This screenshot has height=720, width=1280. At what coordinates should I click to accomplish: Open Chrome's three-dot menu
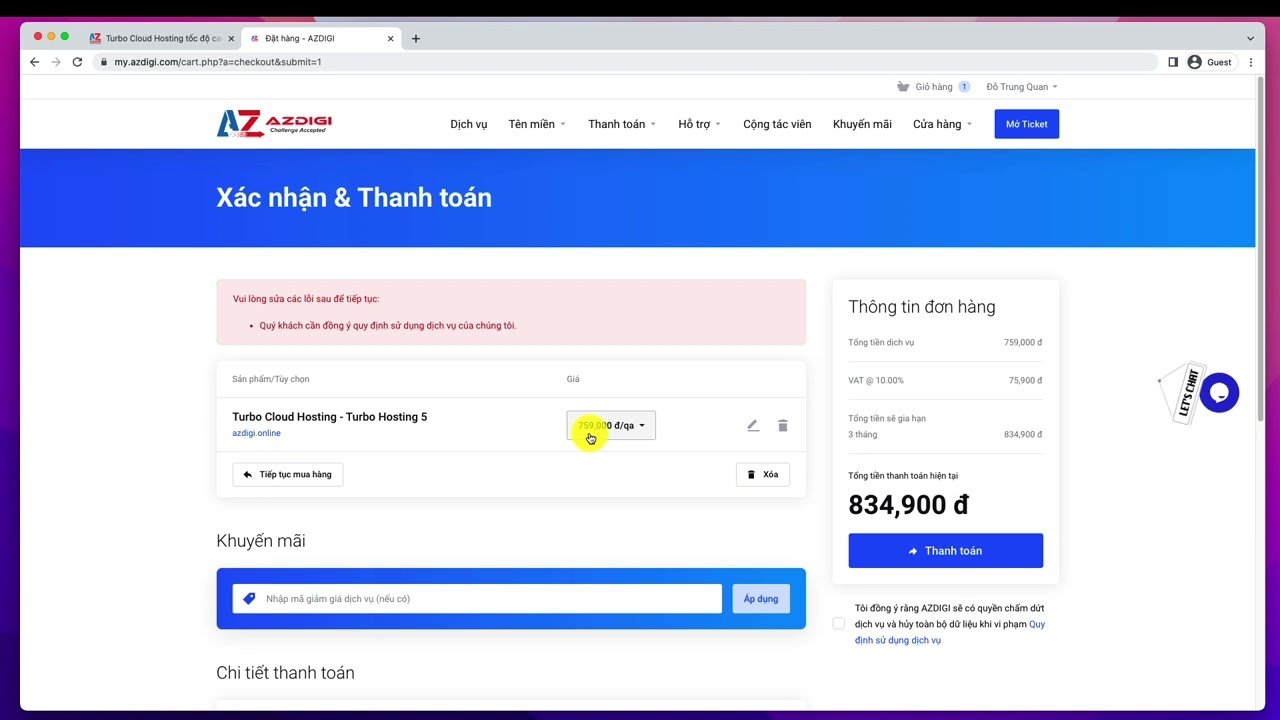click(1250, 62)
